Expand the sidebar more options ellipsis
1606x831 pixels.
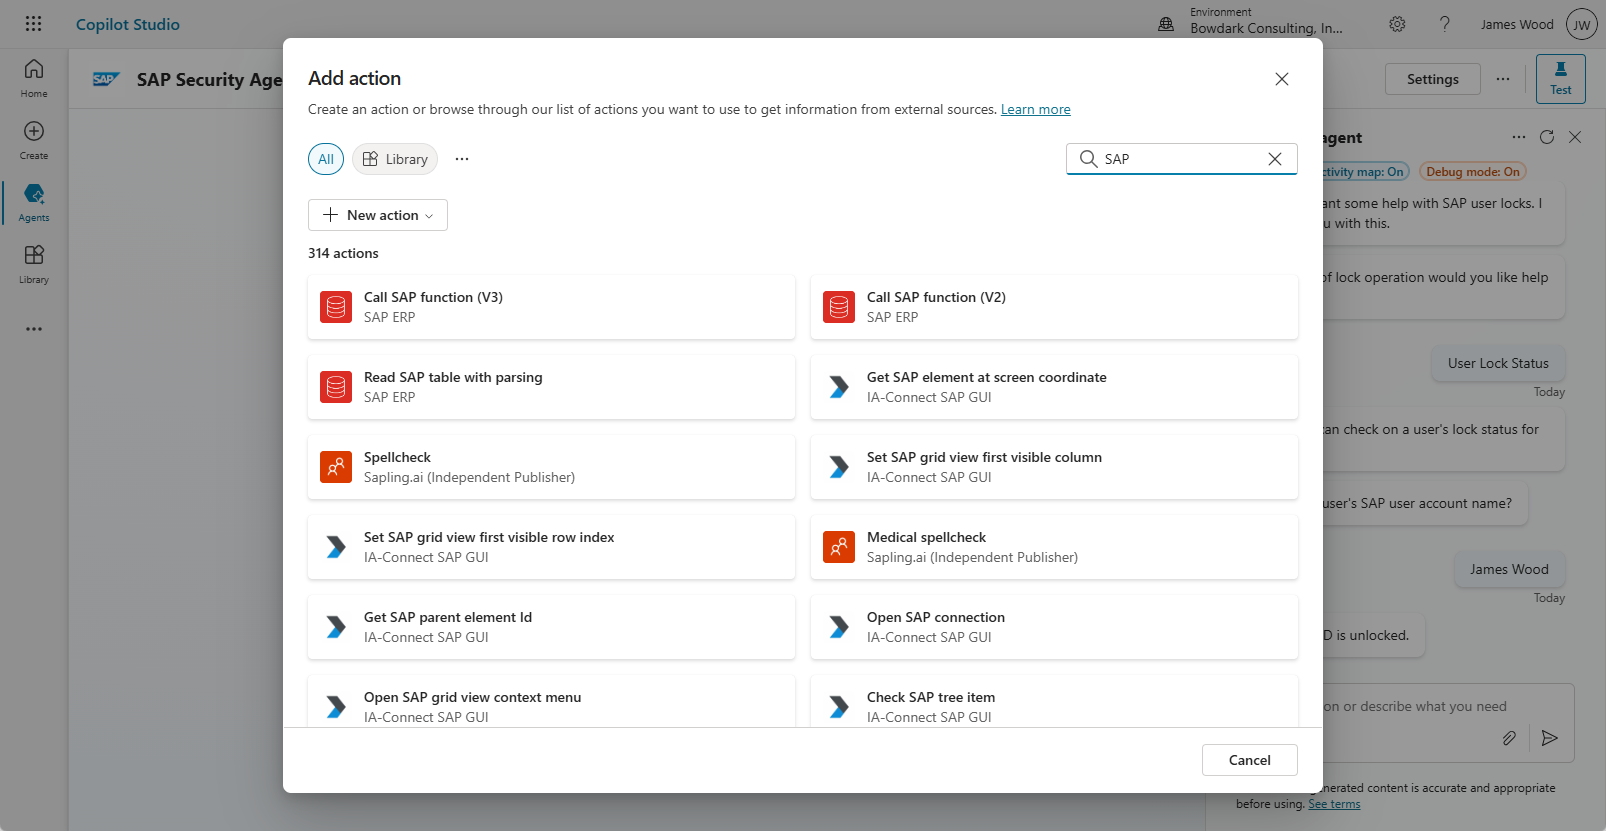coord(34,329)
